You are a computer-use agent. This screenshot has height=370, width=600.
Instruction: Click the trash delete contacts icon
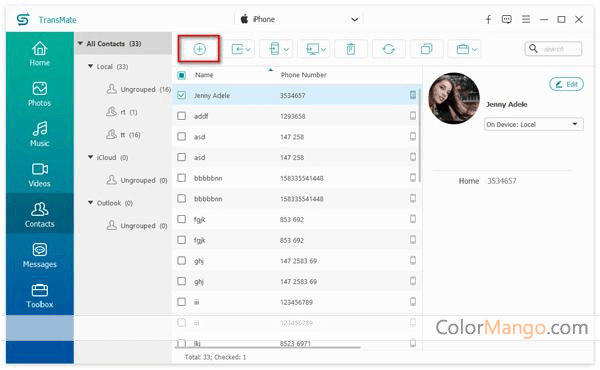coord(351,49)
